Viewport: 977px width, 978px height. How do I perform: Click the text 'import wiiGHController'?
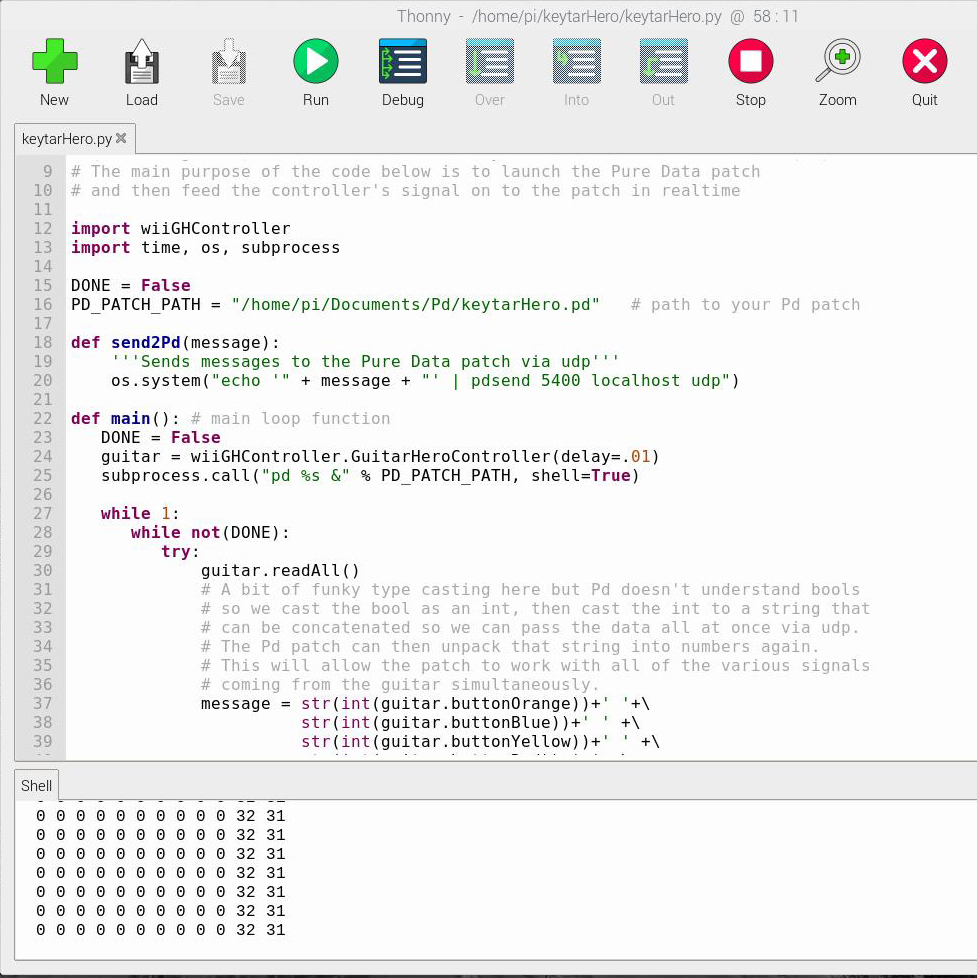coord(181,228)
